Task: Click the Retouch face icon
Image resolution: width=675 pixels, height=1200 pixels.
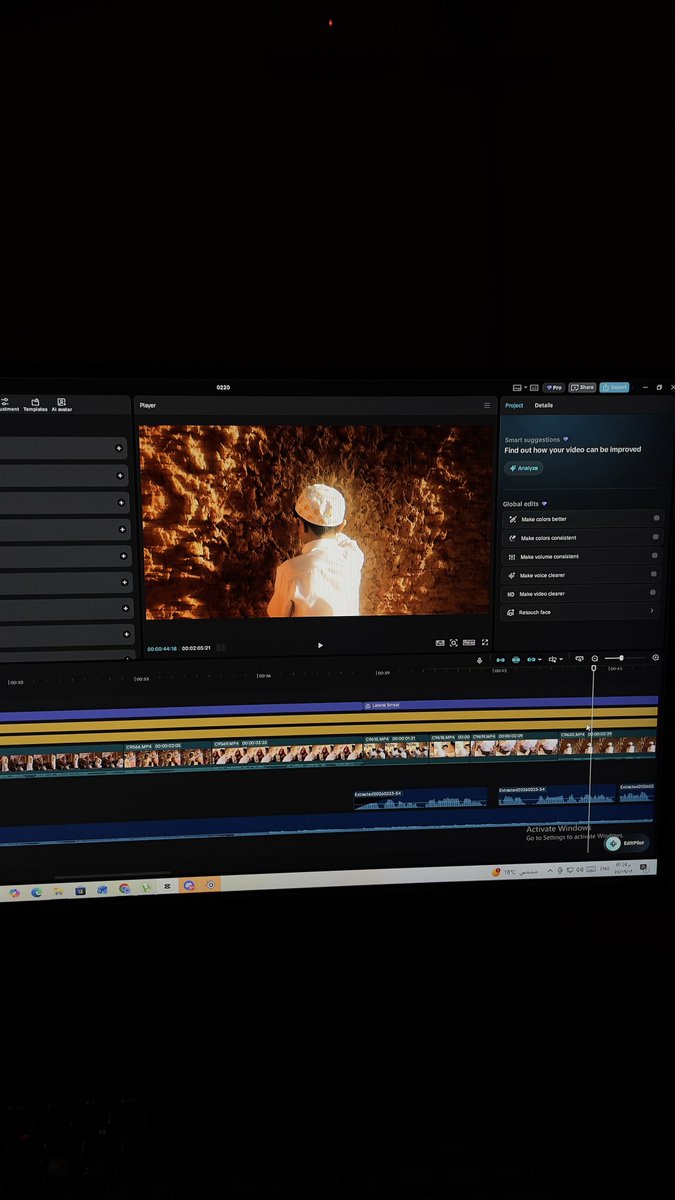Action: click(x=511, y=612)
